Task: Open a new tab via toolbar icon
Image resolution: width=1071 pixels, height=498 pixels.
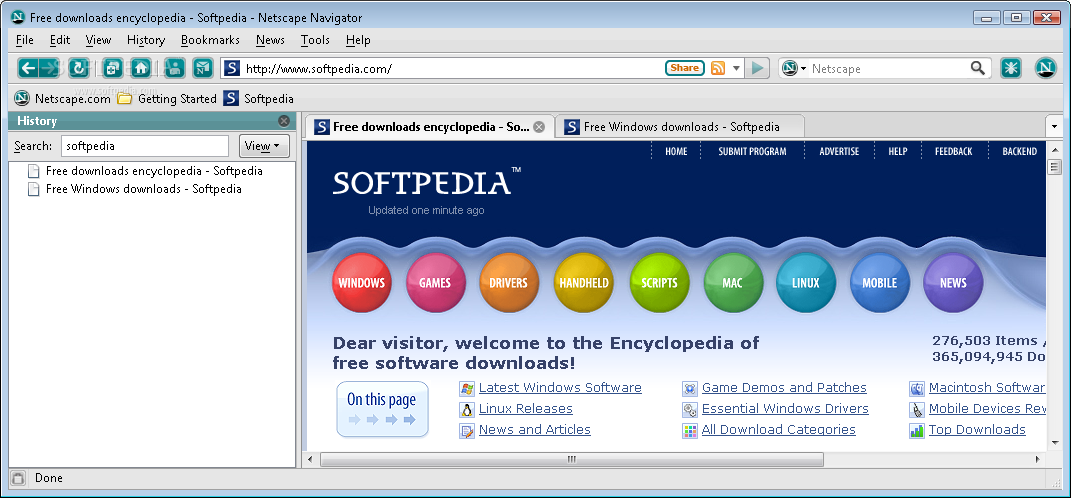Action: pyautogui.click(x=113, y=68)
